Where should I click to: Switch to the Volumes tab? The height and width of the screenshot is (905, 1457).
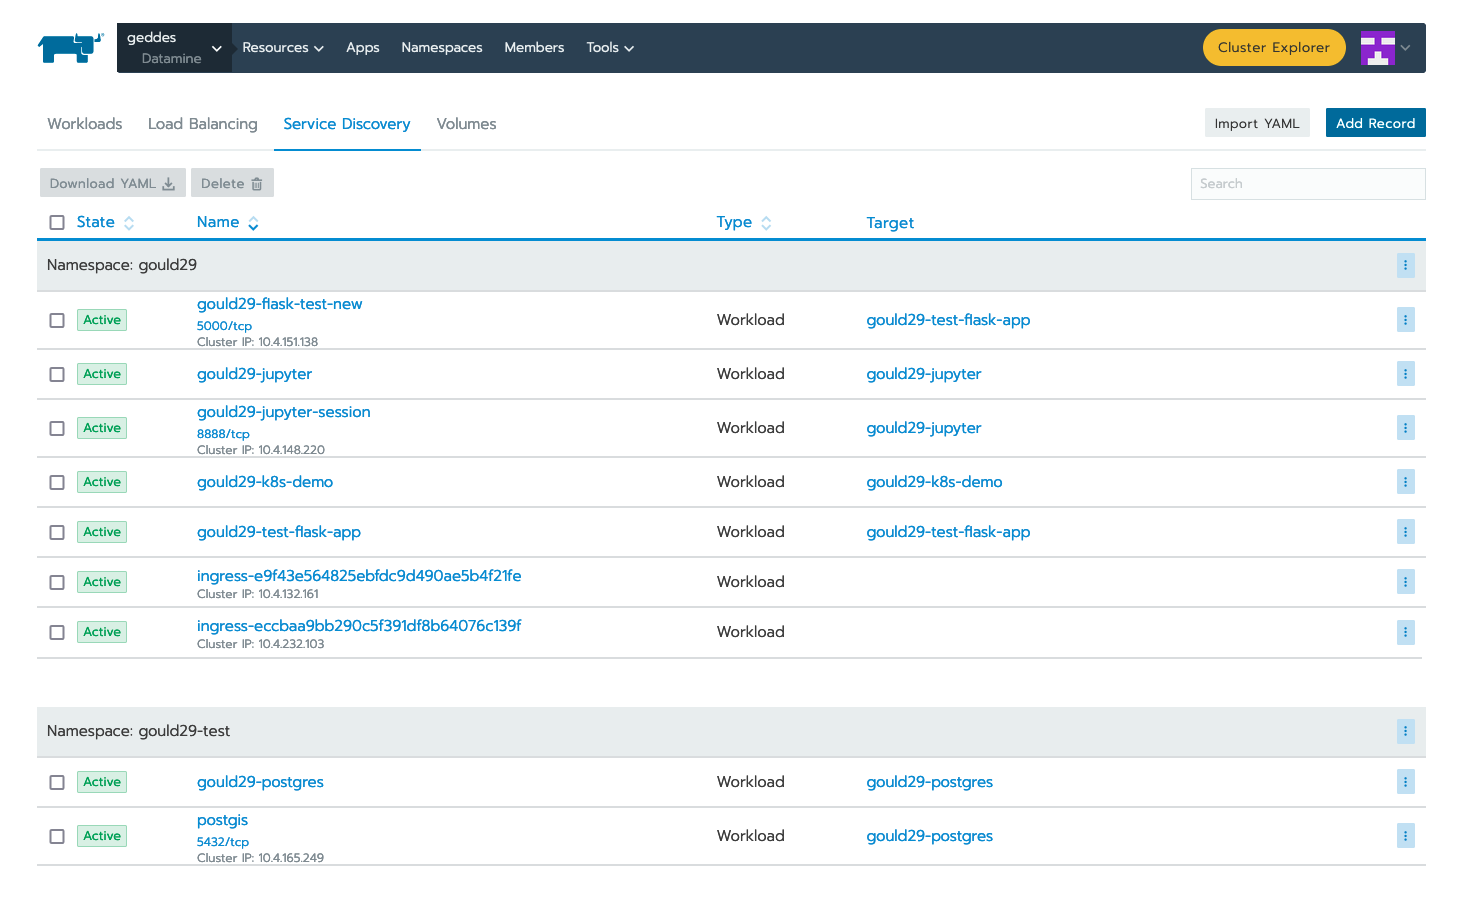coord(466,123)
